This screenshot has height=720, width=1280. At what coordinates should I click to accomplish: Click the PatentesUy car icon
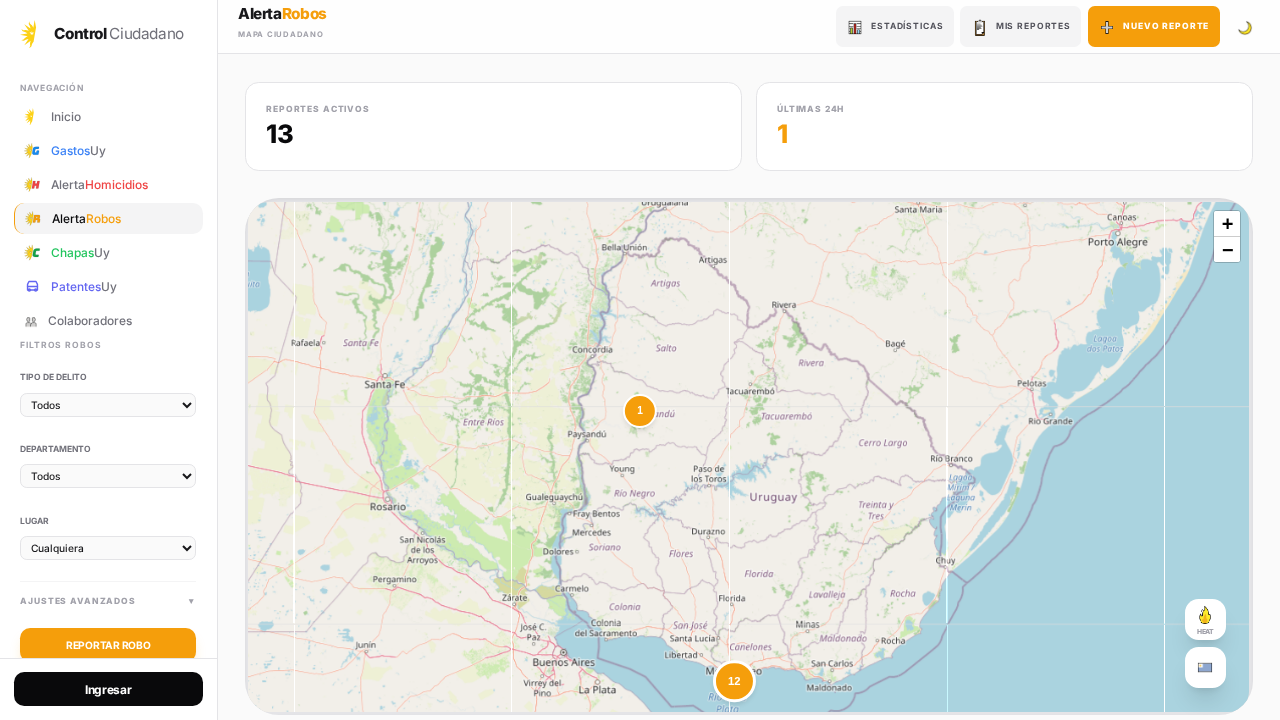[32, 287]
